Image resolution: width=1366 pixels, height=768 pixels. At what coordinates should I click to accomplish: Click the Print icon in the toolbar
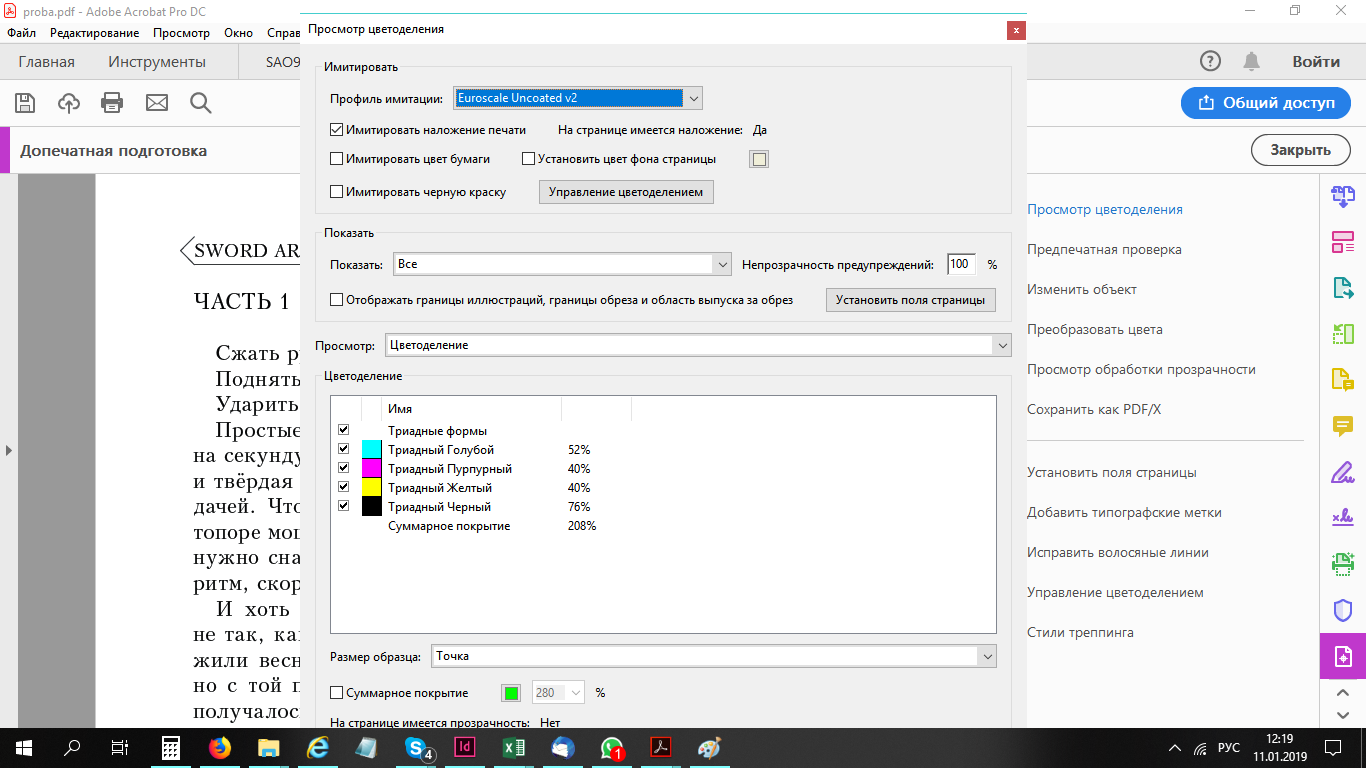click(112, 102)
